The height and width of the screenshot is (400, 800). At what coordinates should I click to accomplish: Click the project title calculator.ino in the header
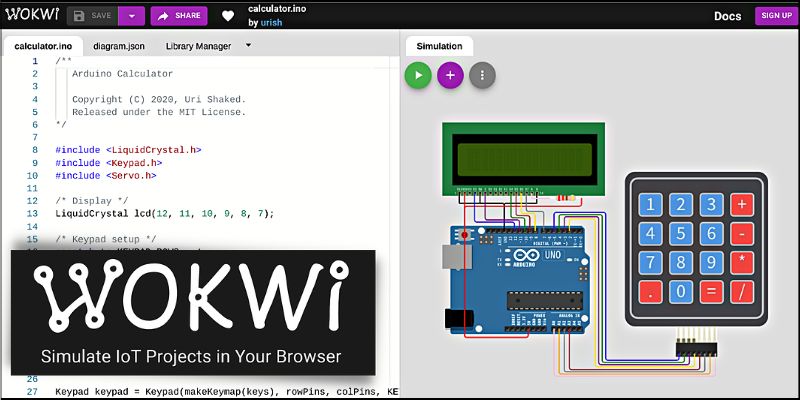[277, 9]
